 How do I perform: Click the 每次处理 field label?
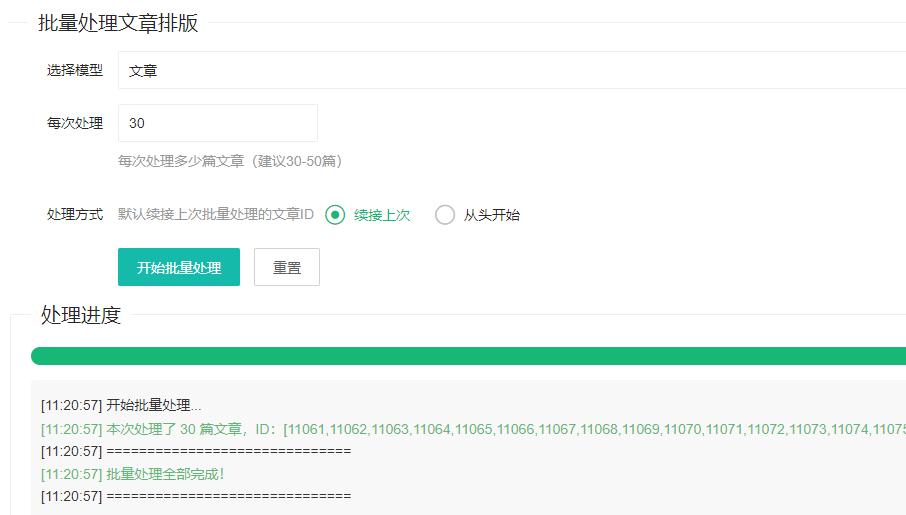[x=75, y=123]
